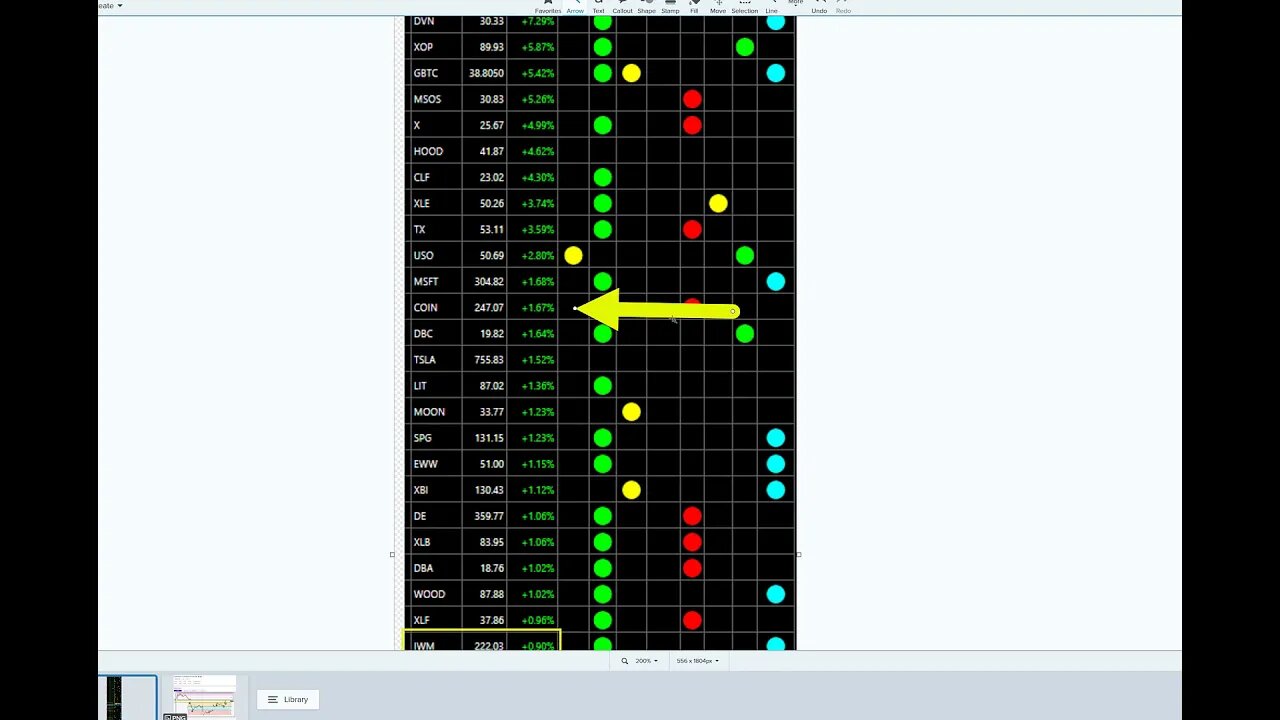Screen dimensions: 1280x720
Task: Click the HOOD ticker cell
Action: coord(437,151)
